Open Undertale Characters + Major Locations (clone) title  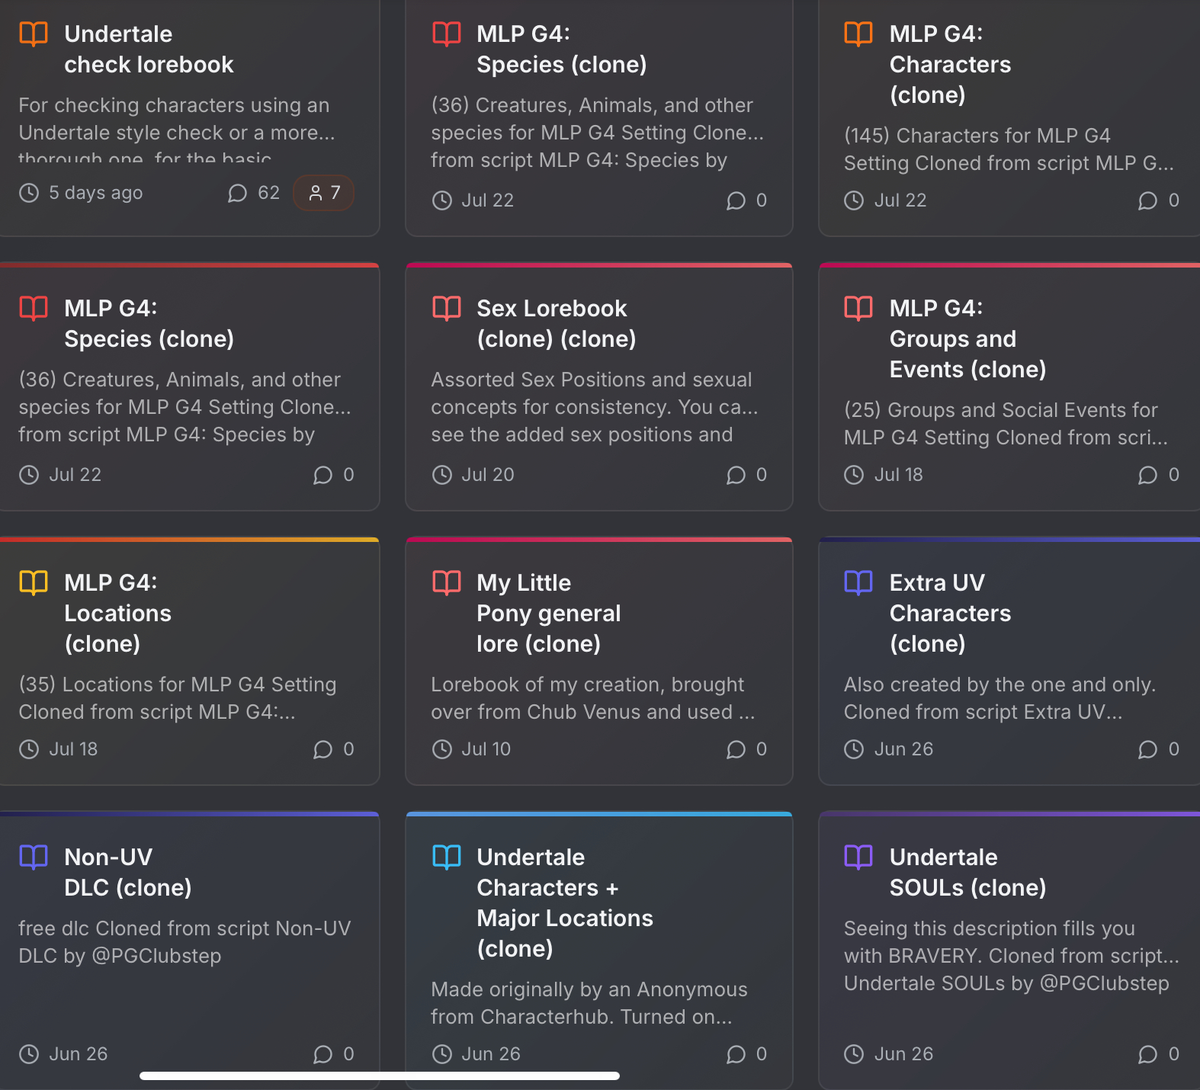(x=564, y=903)
